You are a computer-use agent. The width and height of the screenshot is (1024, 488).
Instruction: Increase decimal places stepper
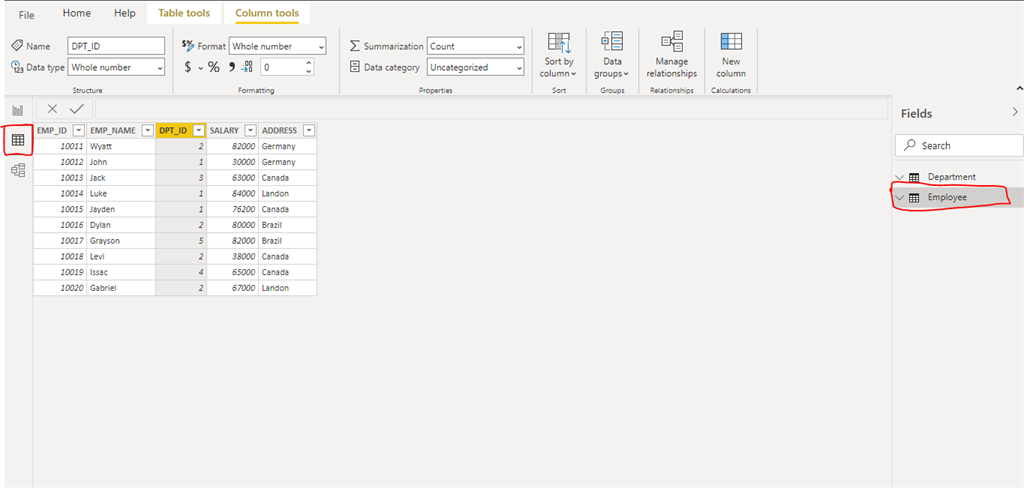click(x=308, y=63)
